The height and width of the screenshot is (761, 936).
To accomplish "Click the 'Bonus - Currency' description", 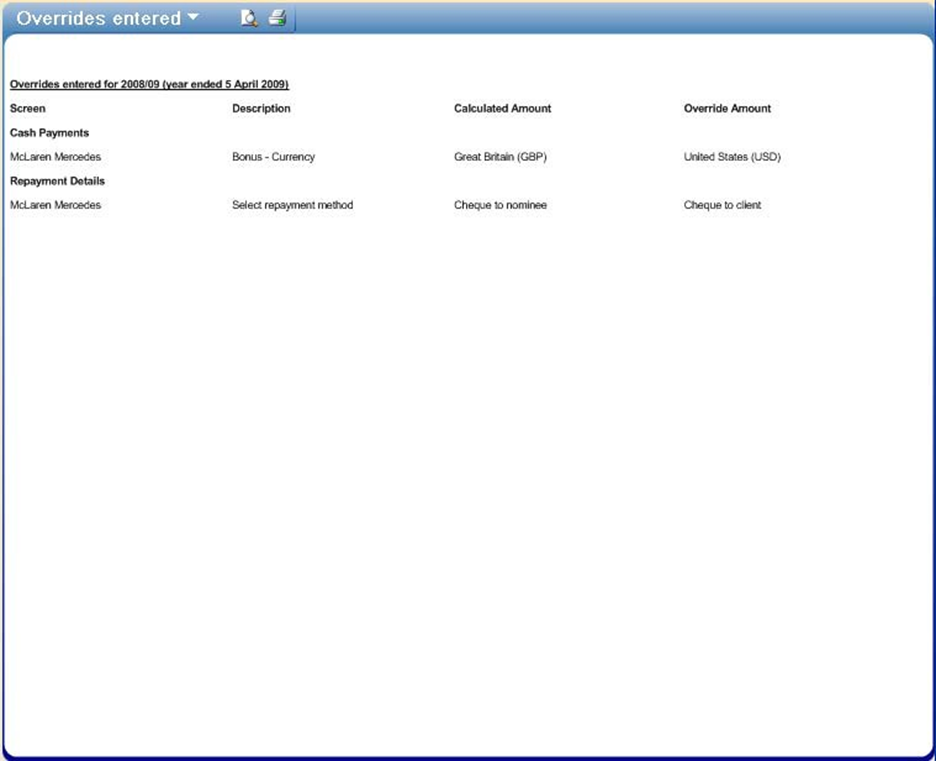I will [x=273, y=157].
